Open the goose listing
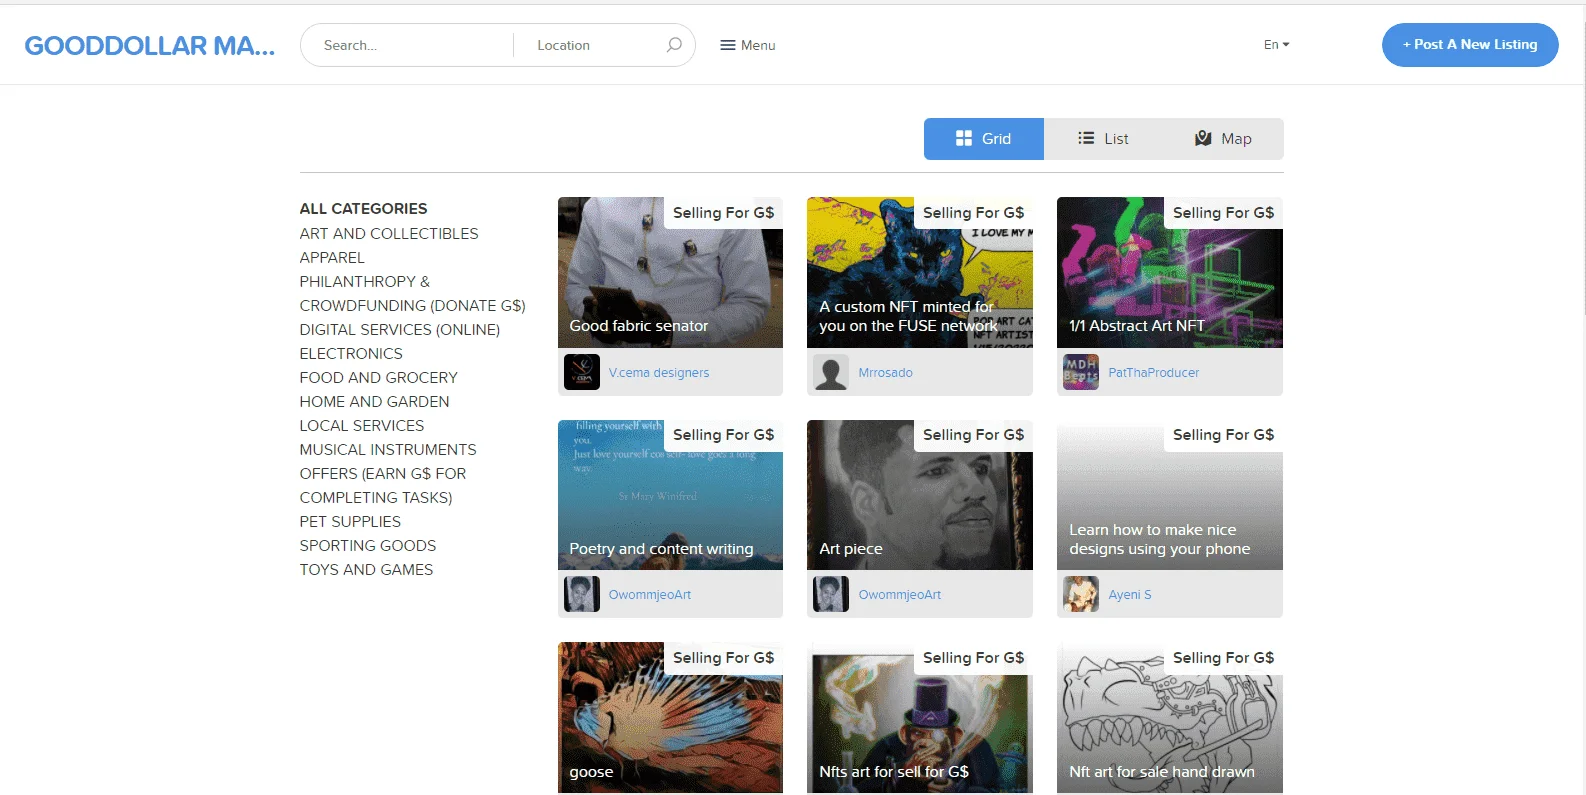This screenshot has height=795, width=1586. point(670,717)
